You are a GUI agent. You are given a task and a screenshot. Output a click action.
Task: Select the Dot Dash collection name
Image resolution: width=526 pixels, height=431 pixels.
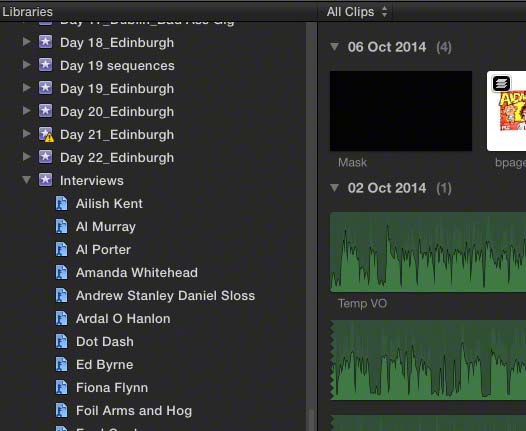click(105, 342)
